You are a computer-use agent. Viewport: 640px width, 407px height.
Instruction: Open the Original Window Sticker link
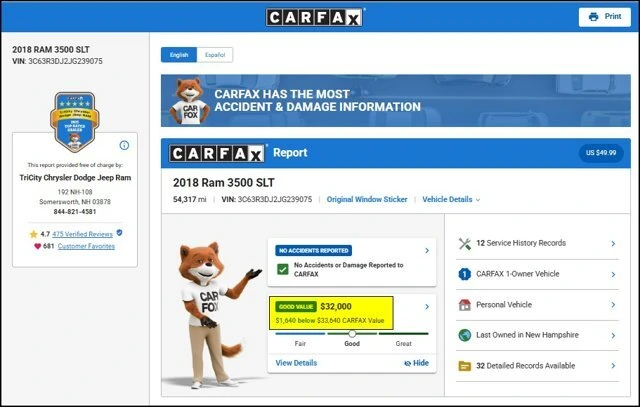coord(367,199)
